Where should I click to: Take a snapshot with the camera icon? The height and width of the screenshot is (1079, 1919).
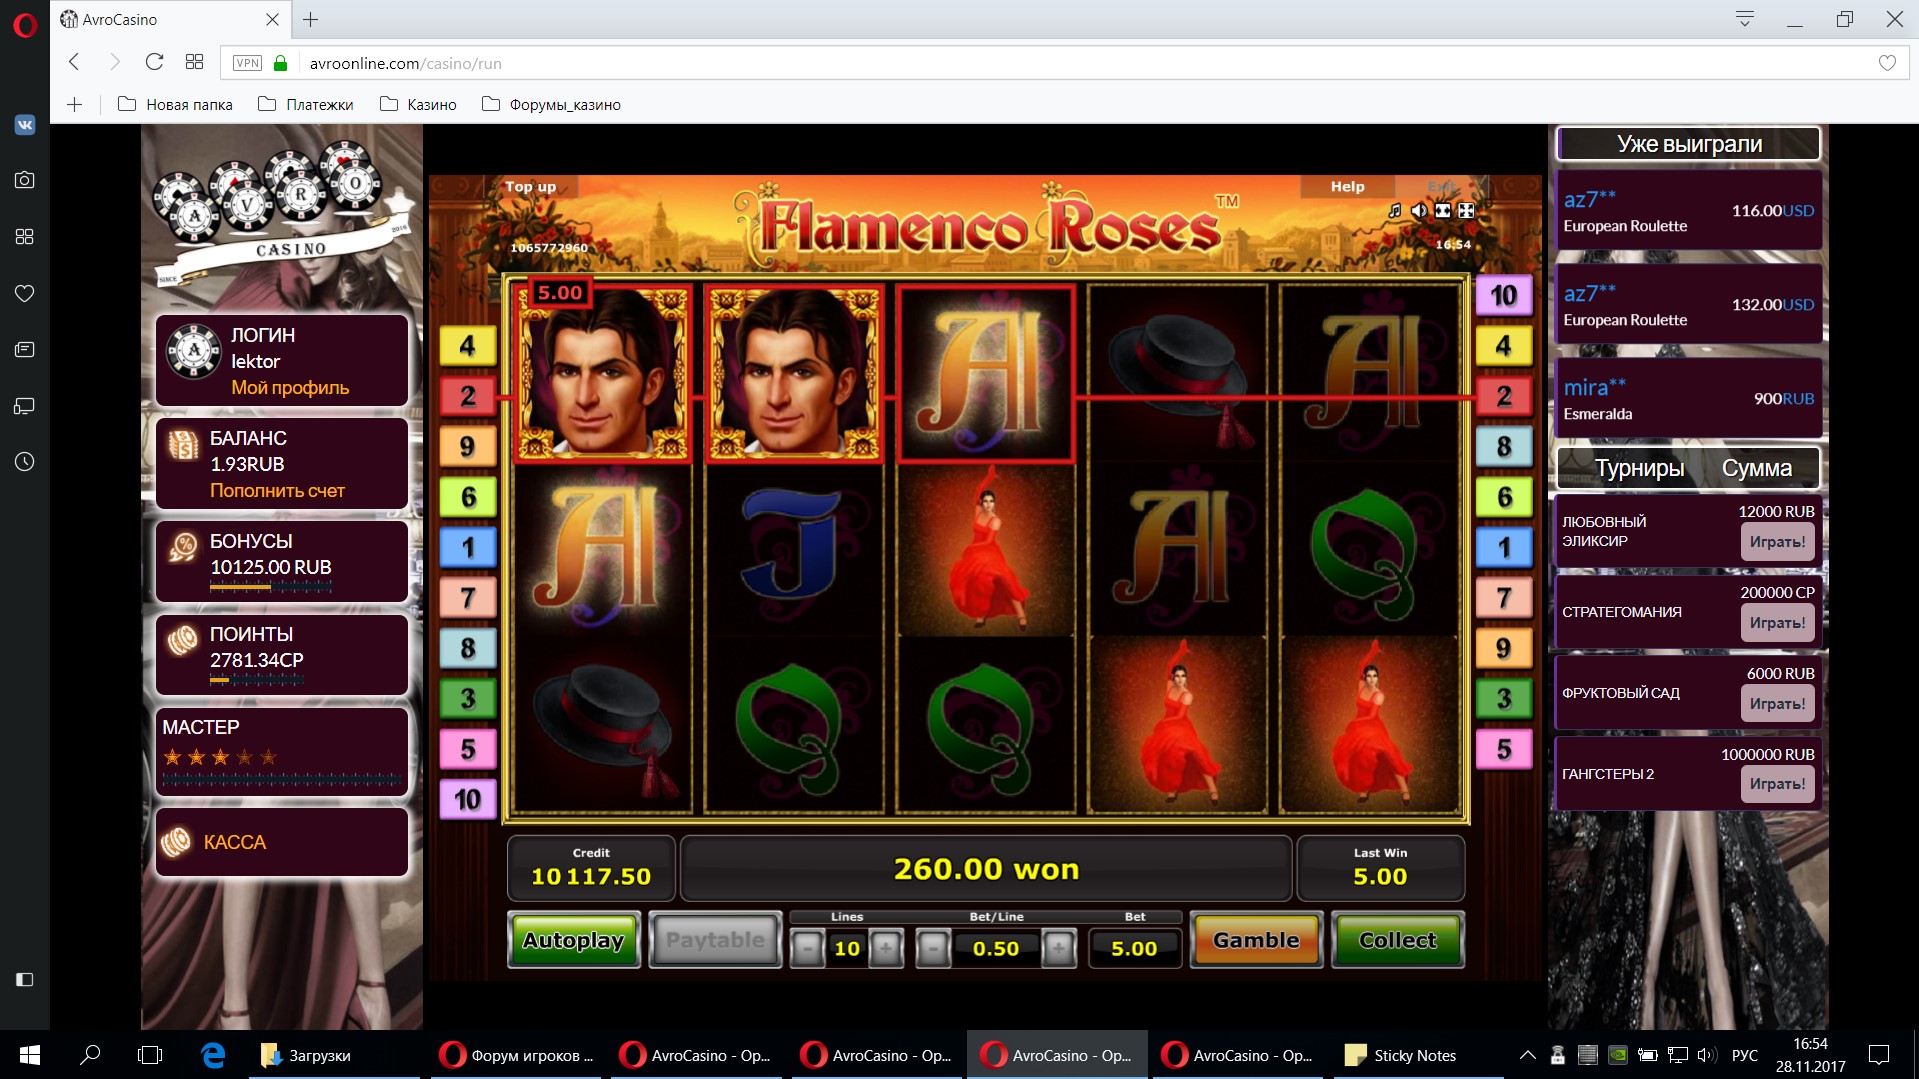[x=25, y=180]
